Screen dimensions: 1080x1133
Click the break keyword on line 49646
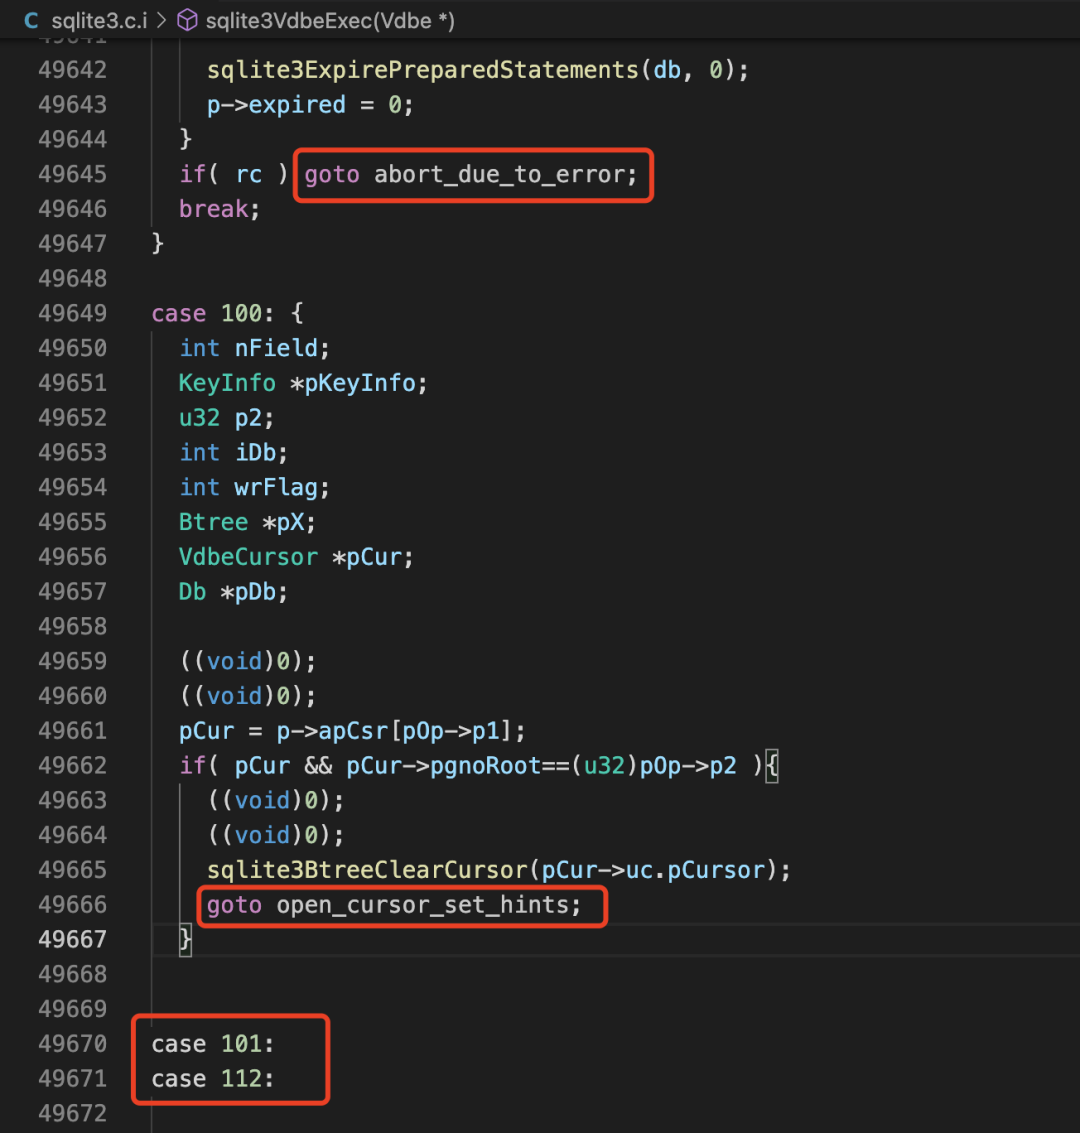[x=213, y=209]
